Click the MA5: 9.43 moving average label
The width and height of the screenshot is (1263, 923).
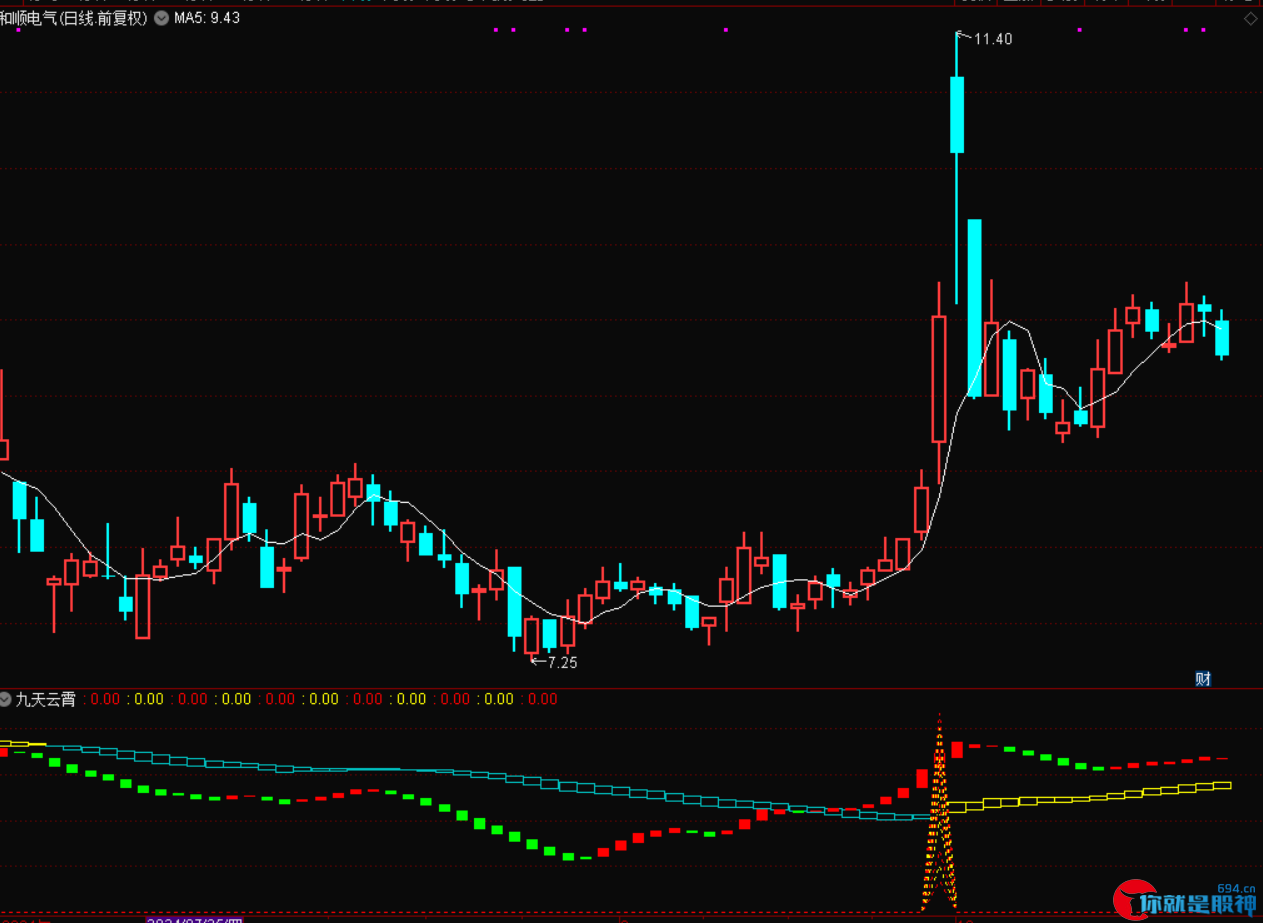point(207,18)
